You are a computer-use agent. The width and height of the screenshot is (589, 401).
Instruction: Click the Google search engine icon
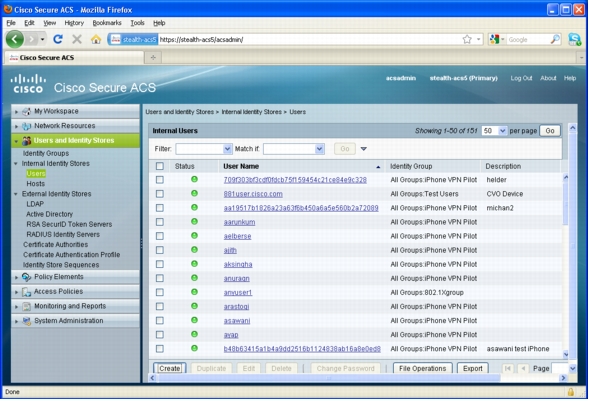pyautogui.click(x=494, y=39)
